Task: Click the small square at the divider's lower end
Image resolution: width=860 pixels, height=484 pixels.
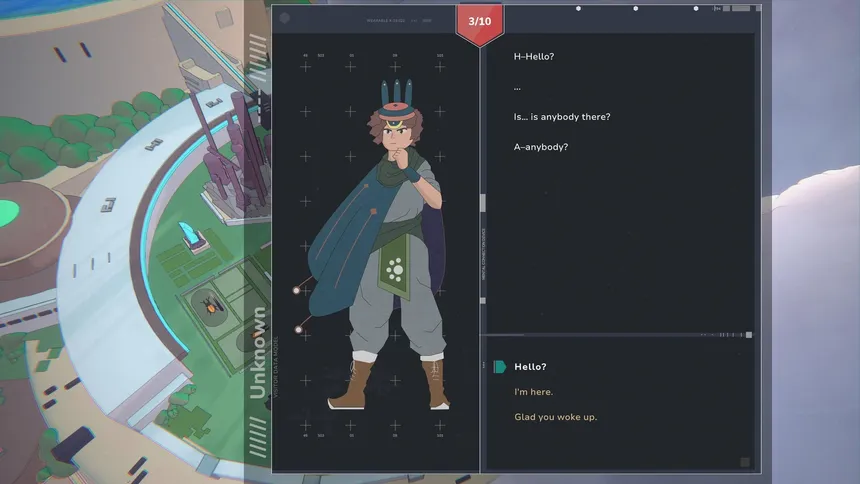Action: pyautogui.click(x=483, y=301)
